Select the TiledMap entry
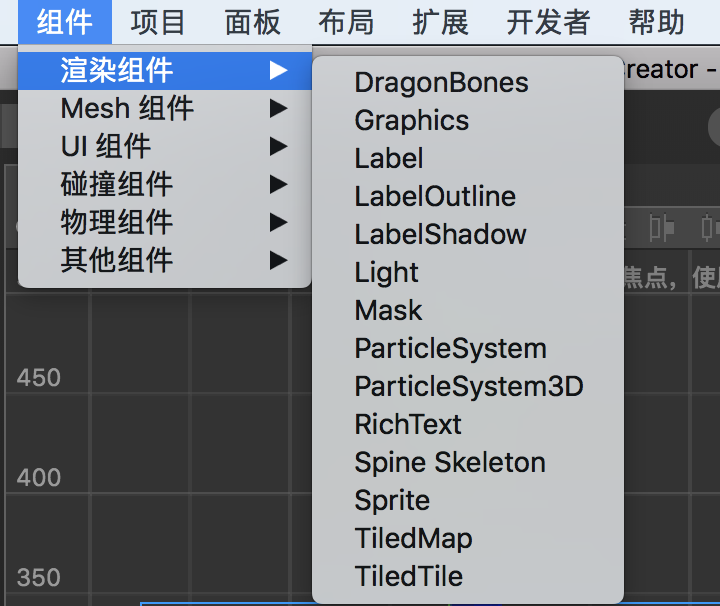720x606 pixels. pos(413,539)
